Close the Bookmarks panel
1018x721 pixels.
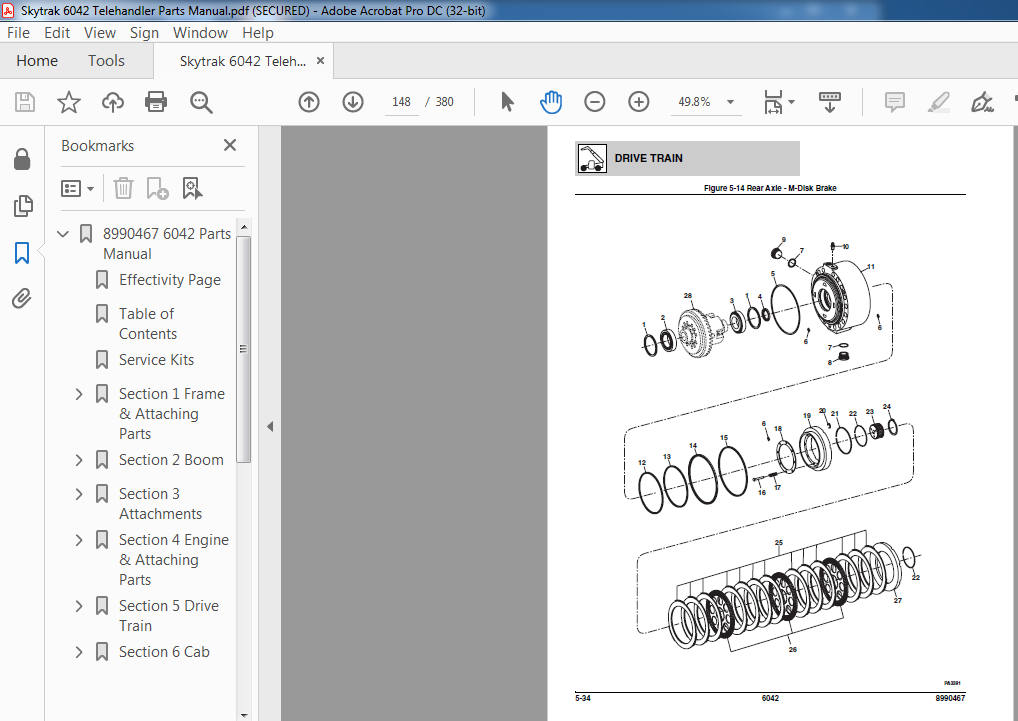click(230, 145)
